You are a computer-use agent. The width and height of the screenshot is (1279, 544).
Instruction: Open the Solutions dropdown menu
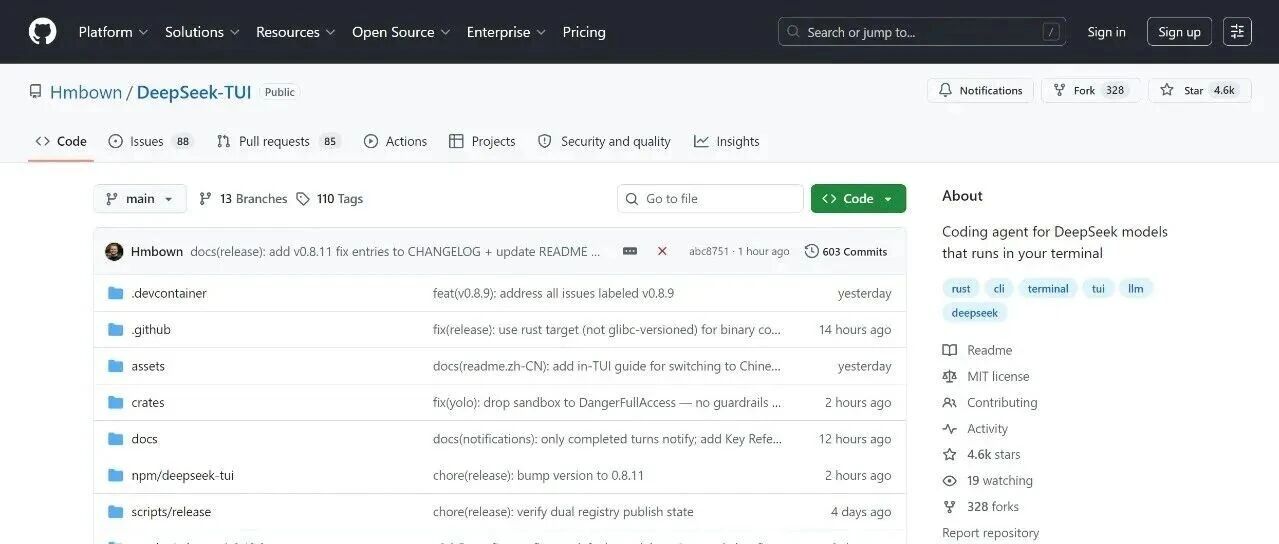[x=202, y=32]
